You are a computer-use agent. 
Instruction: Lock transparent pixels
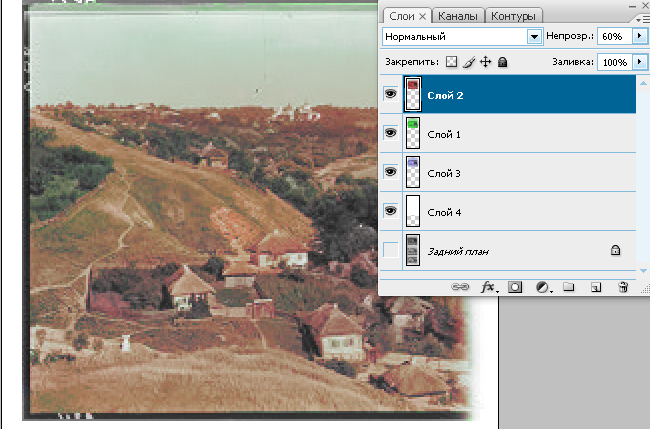click(451, 62)
